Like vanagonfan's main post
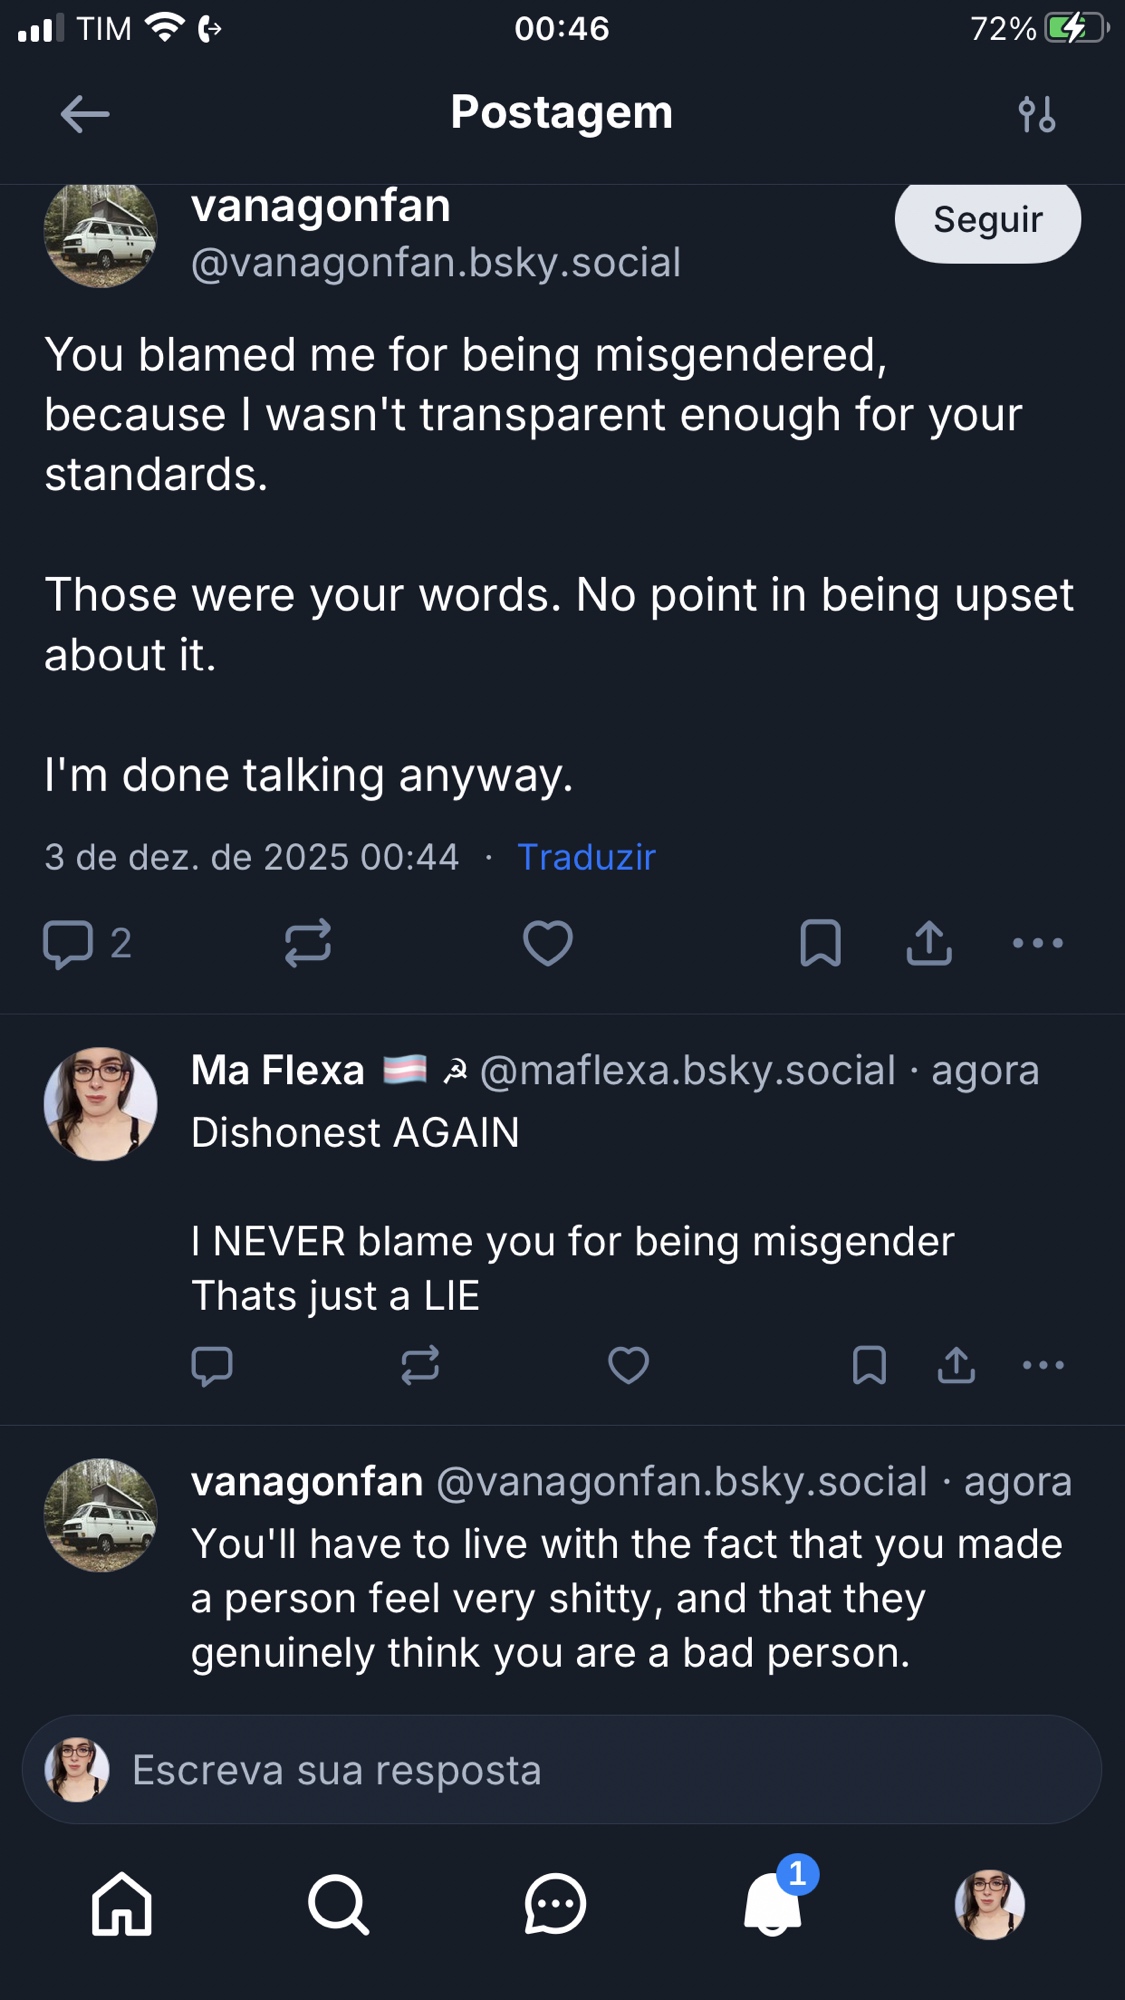The image size is (1125, 2000). pos(548,943)
